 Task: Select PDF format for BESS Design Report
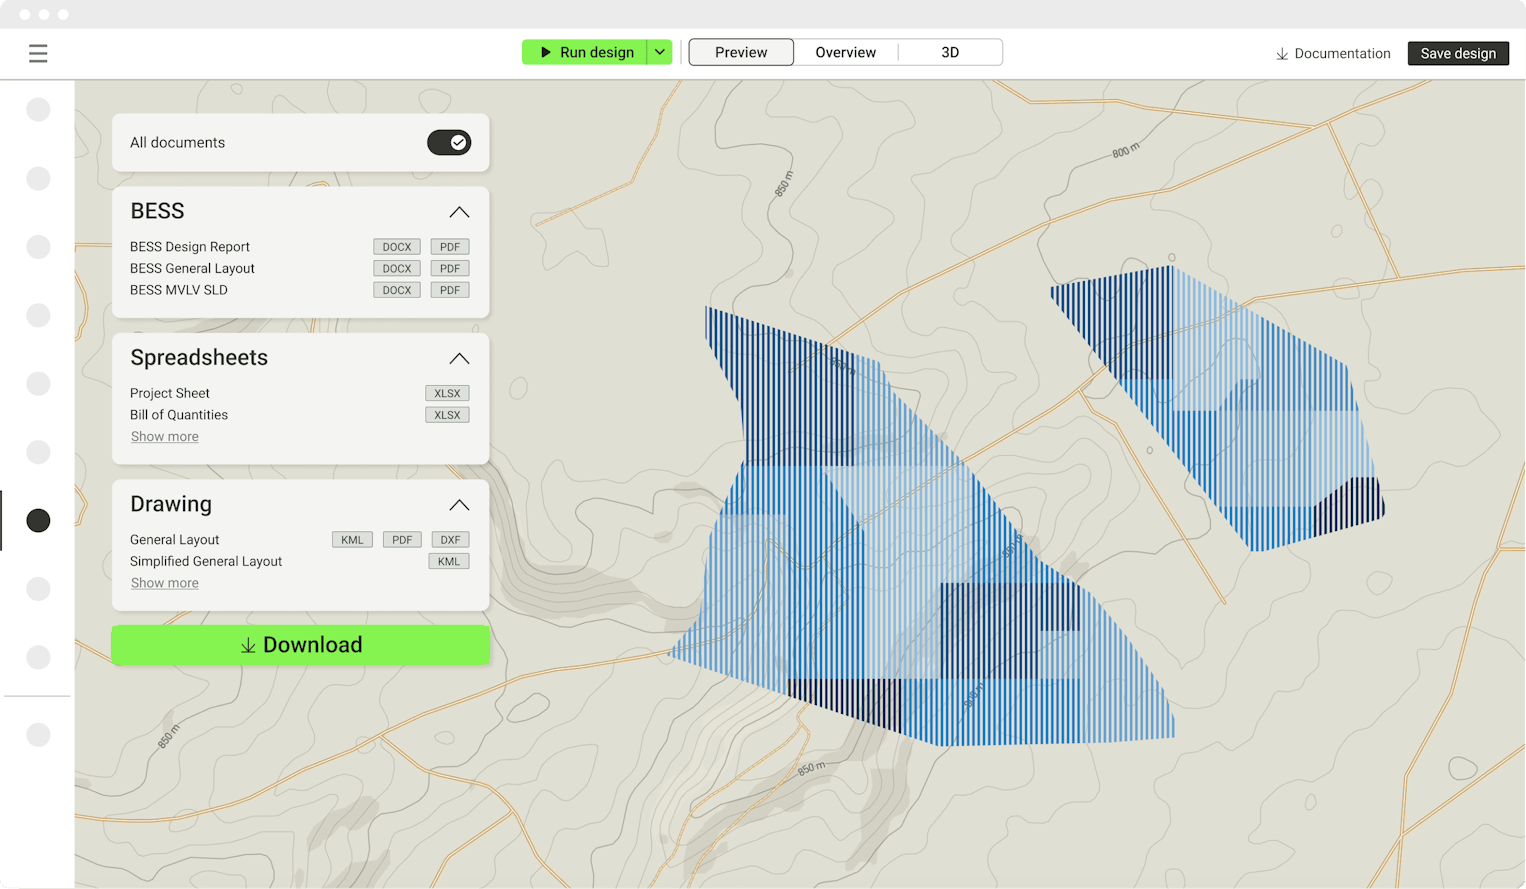click(x=450, y=247)
